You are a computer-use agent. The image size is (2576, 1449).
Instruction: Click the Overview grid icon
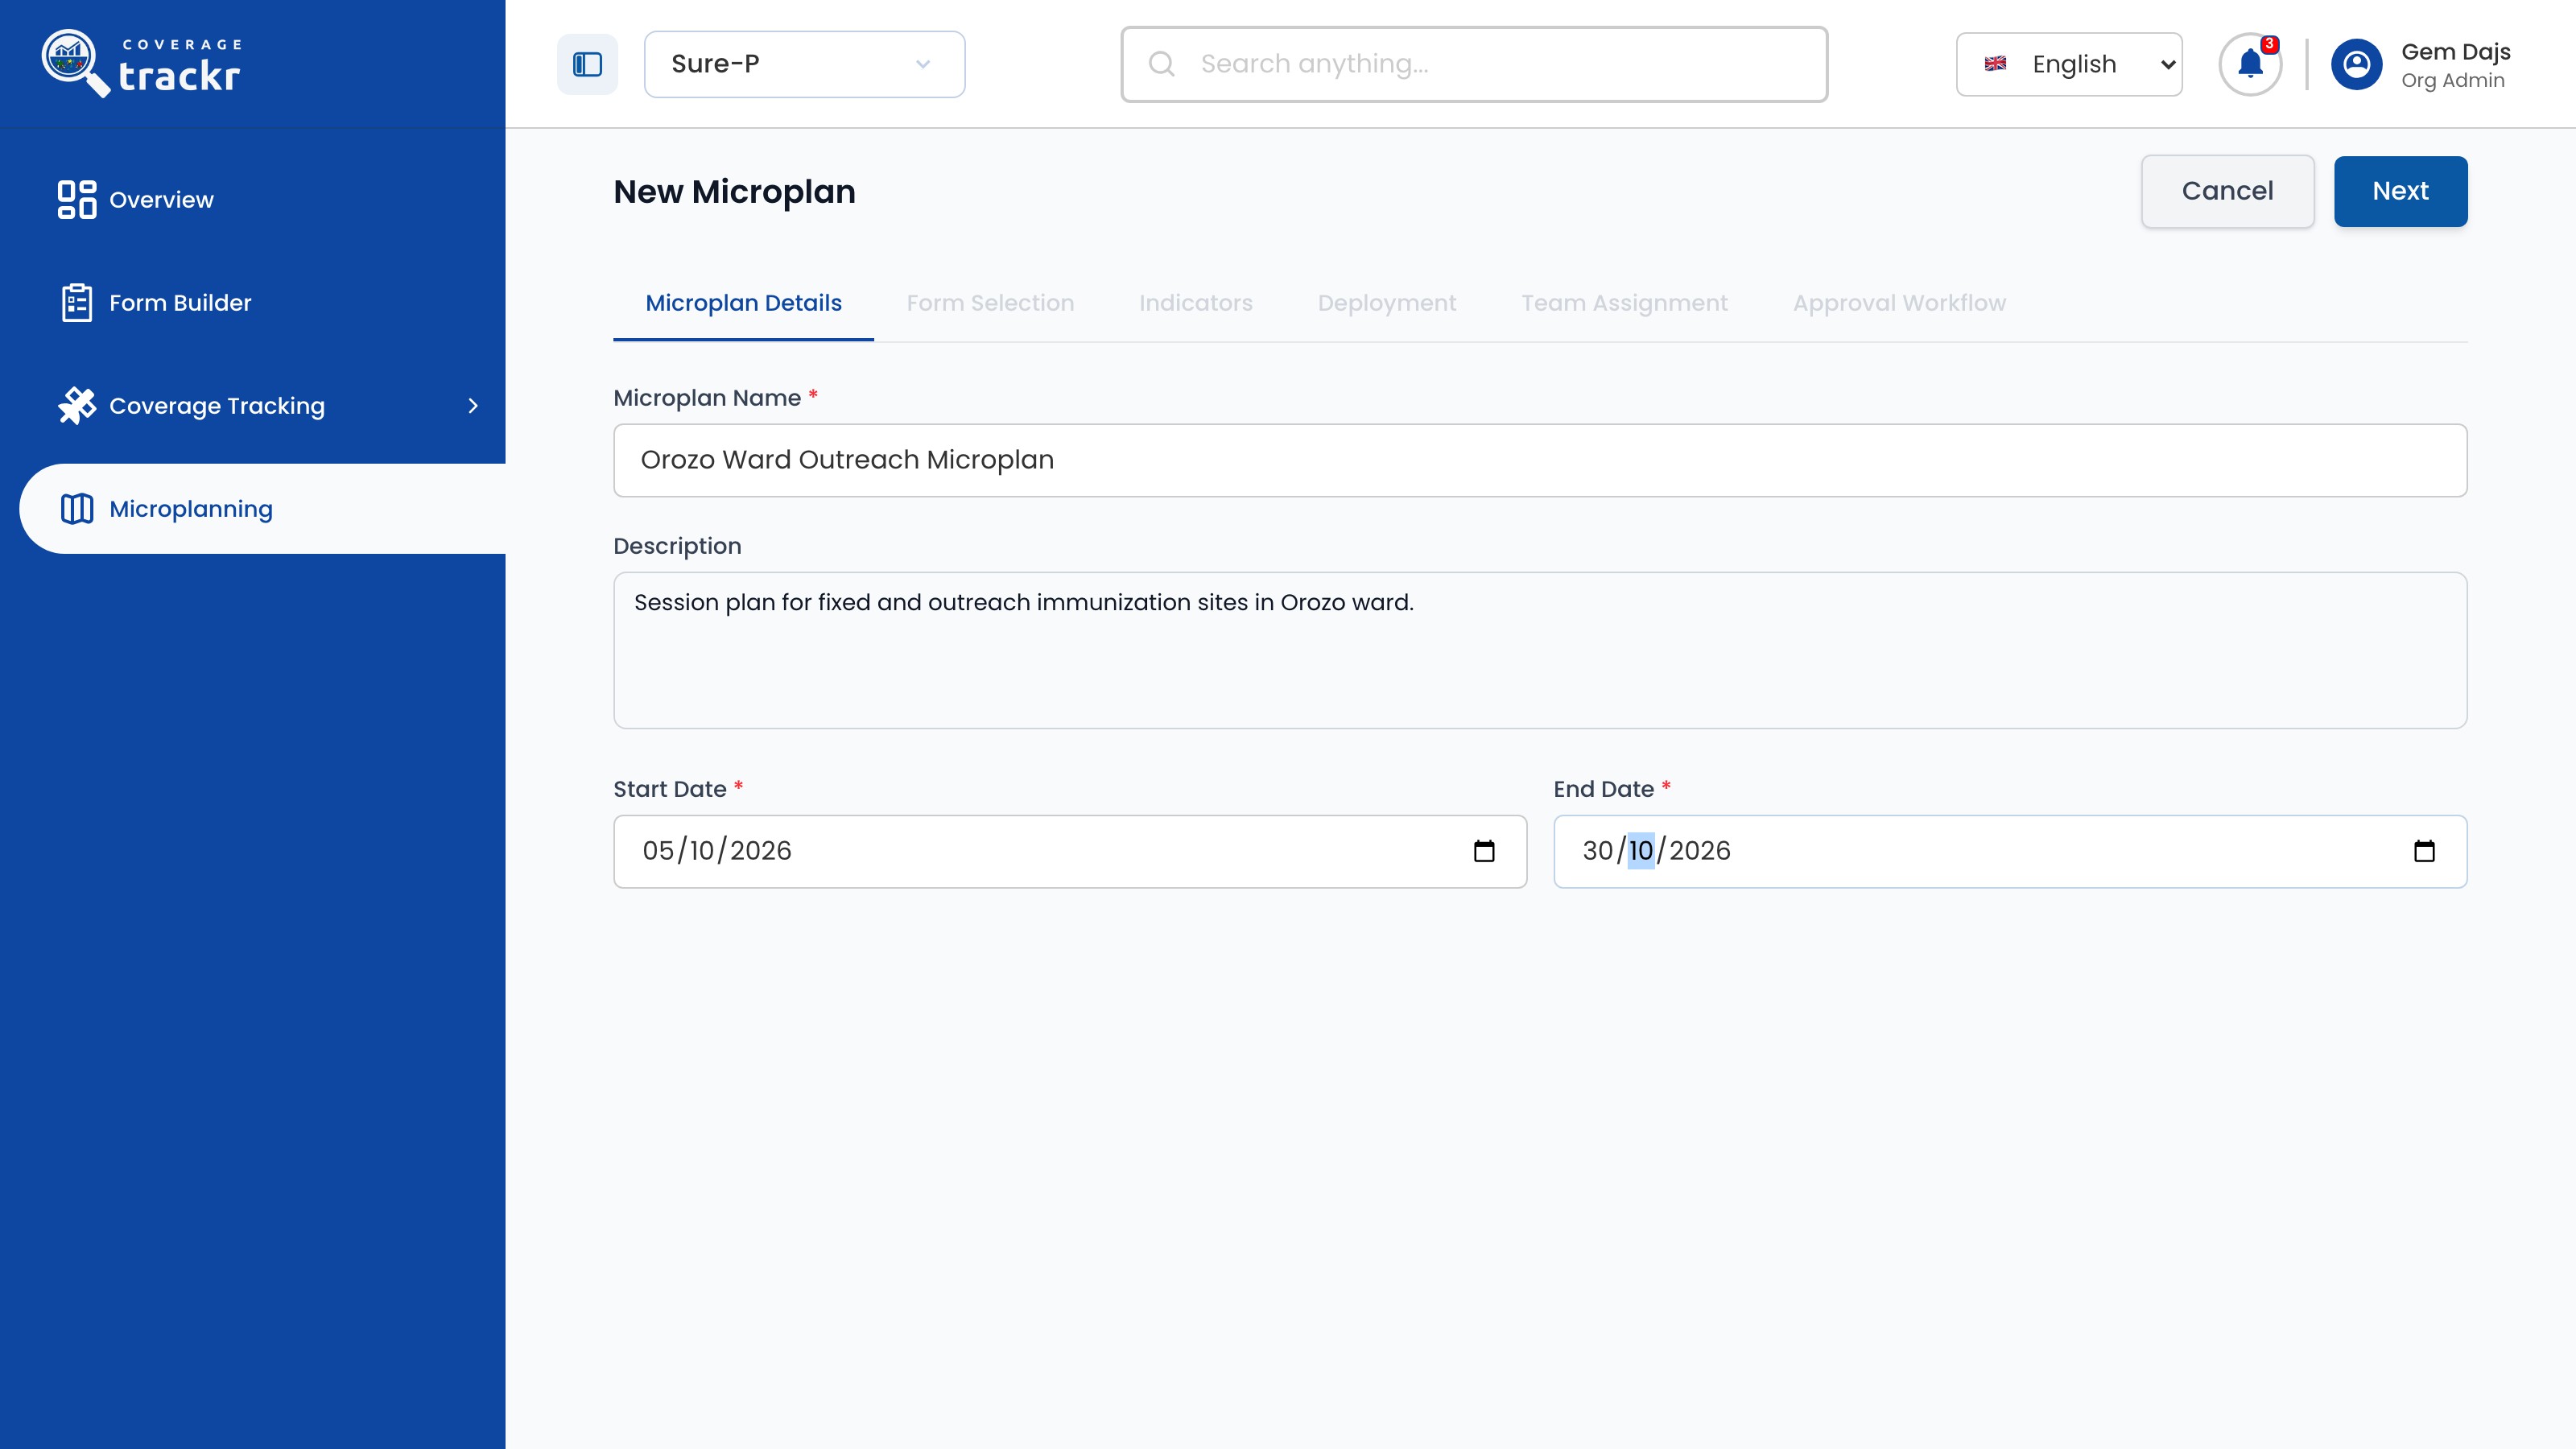tap(77, 200)
